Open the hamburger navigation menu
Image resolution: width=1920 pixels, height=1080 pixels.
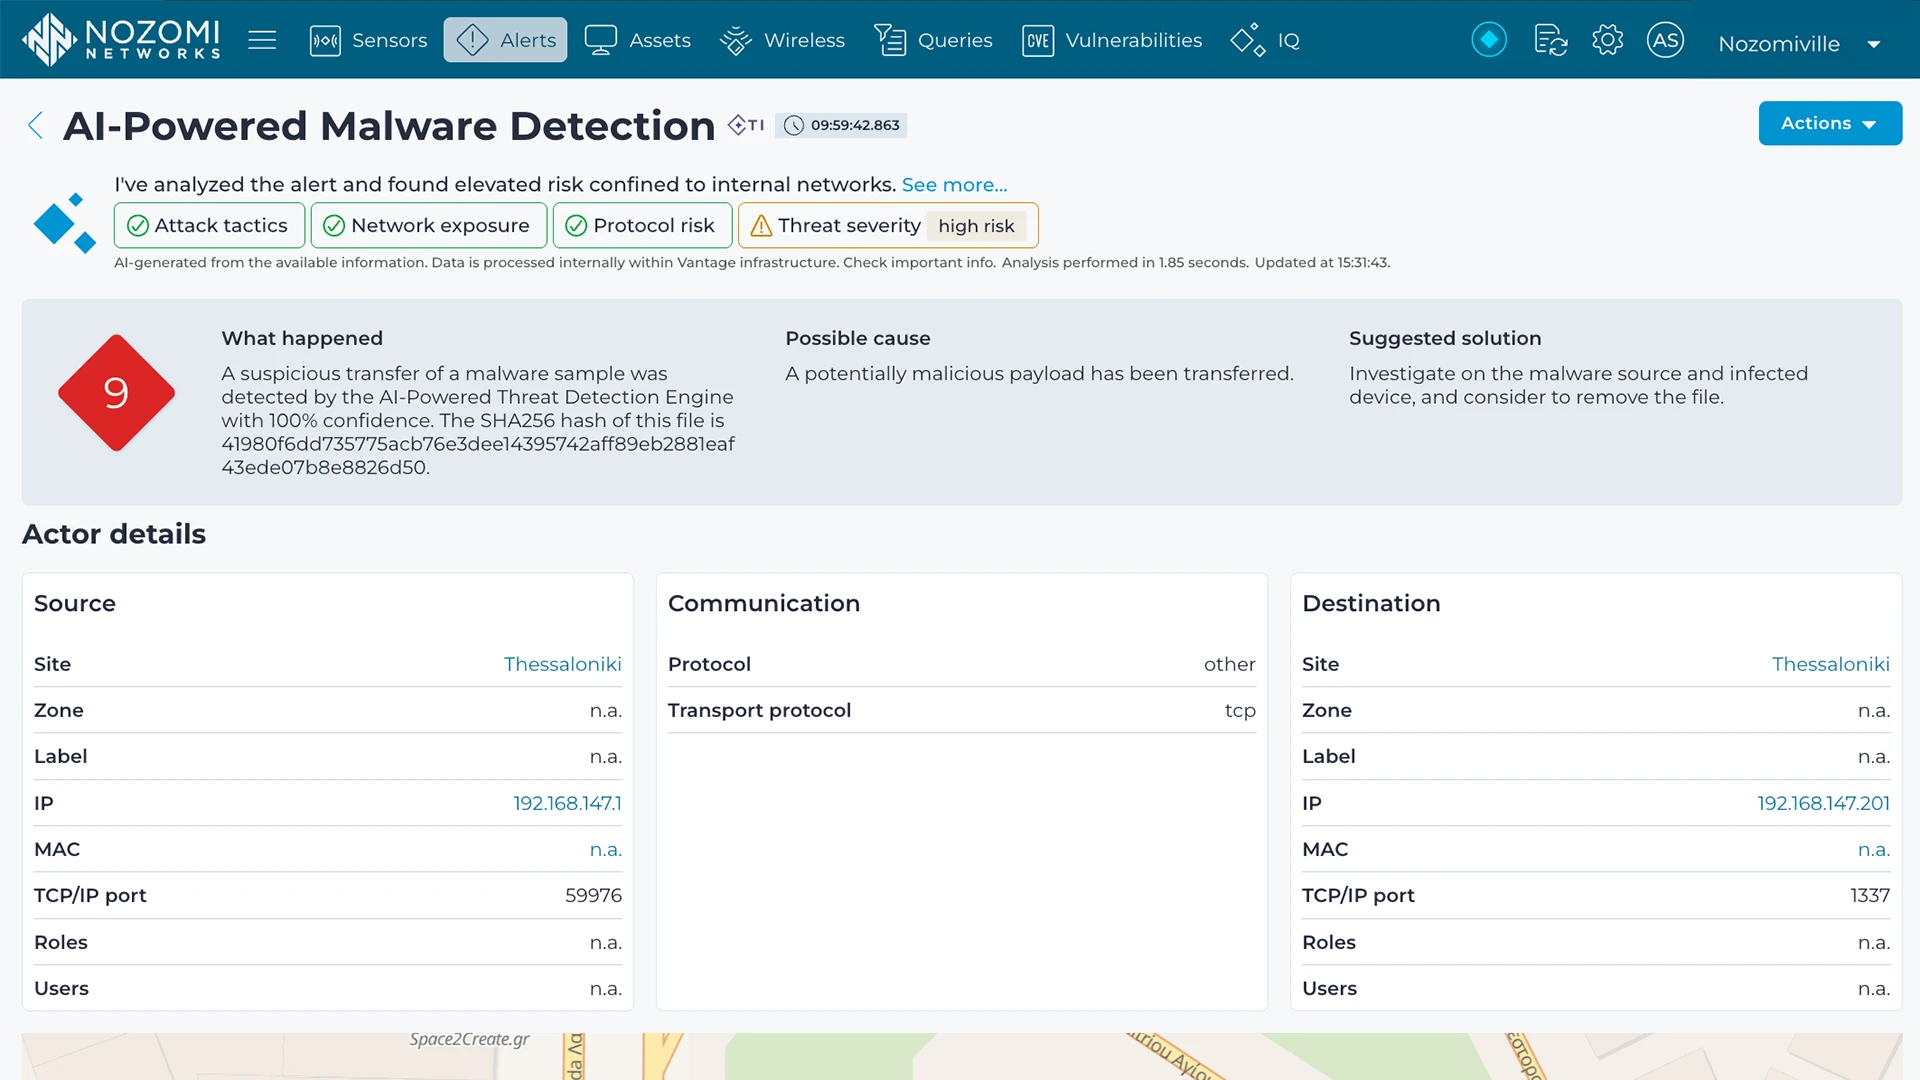262,40
